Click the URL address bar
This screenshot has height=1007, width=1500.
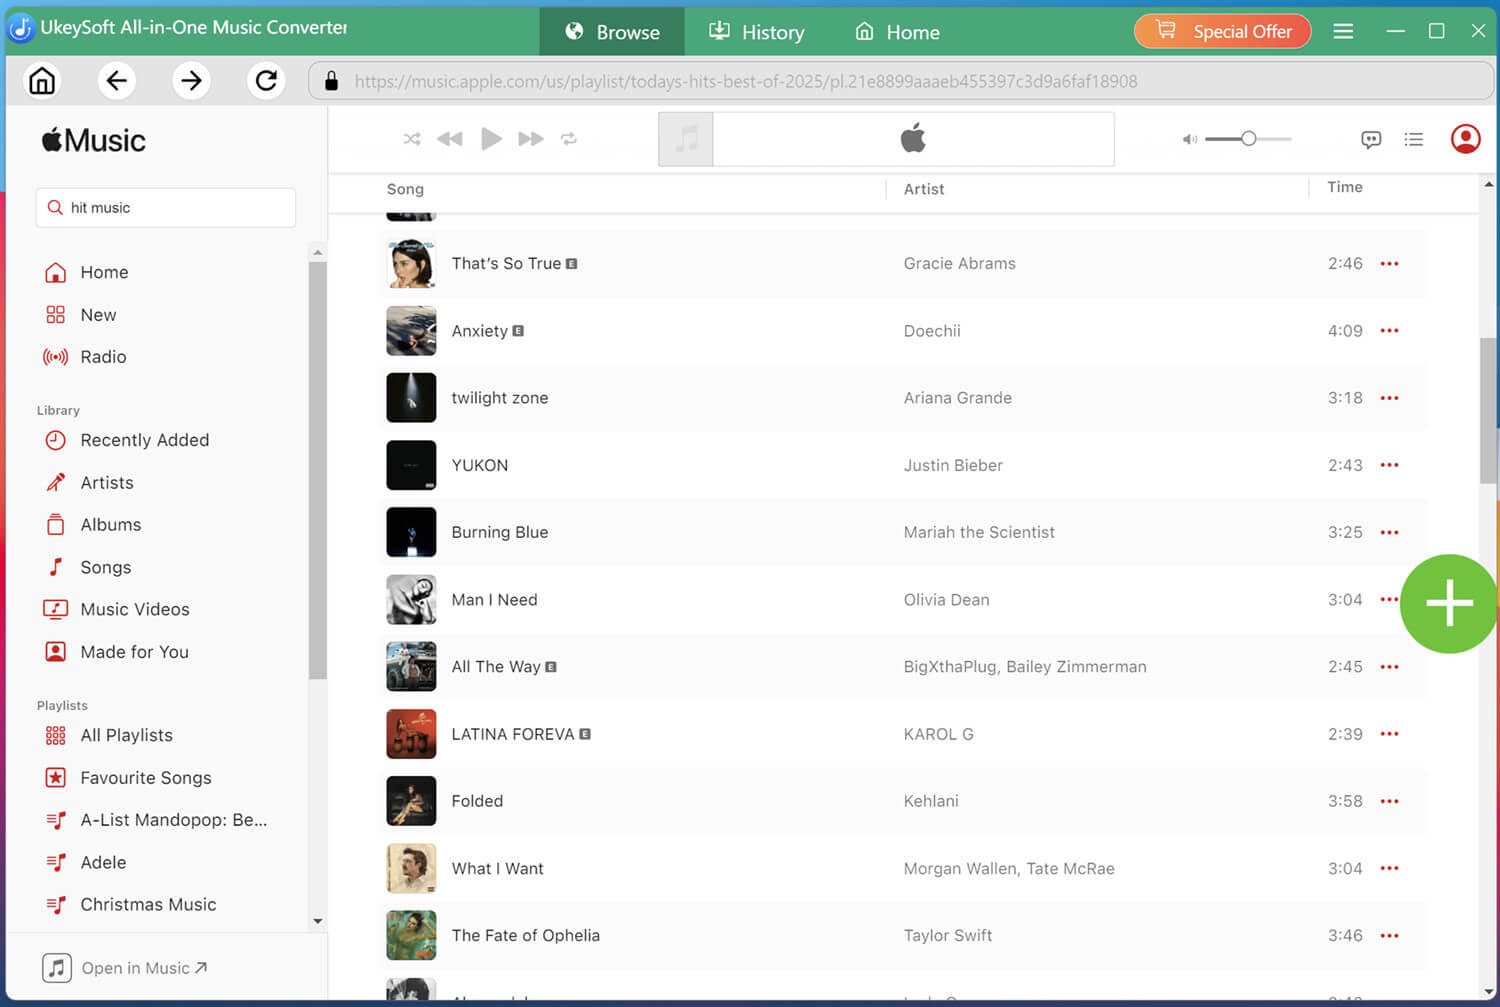click(900, 81)
